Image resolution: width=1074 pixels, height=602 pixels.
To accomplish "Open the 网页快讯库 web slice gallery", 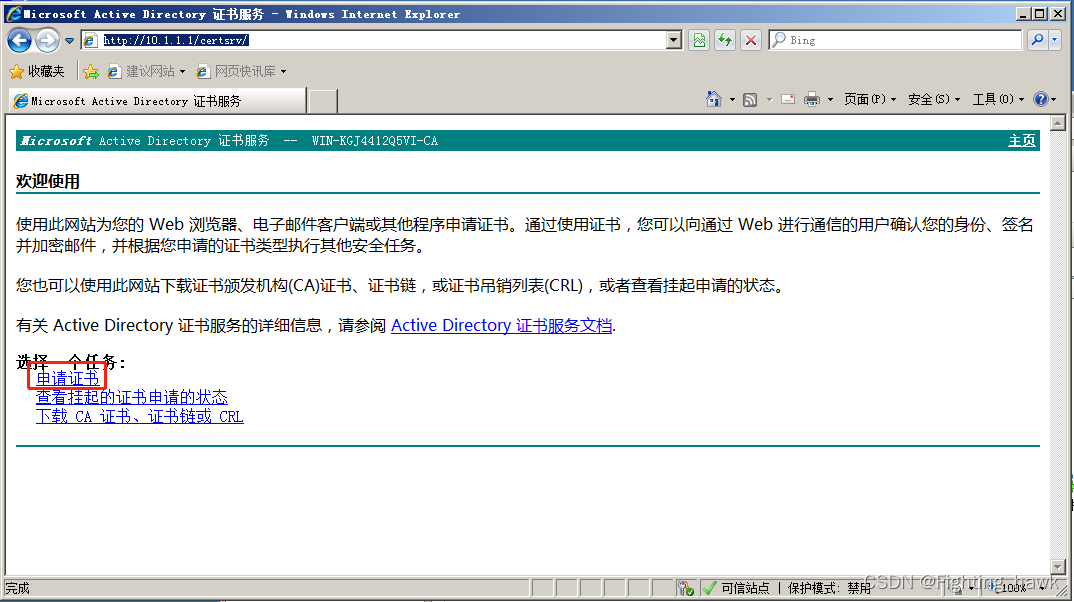I will coord(240,71).
